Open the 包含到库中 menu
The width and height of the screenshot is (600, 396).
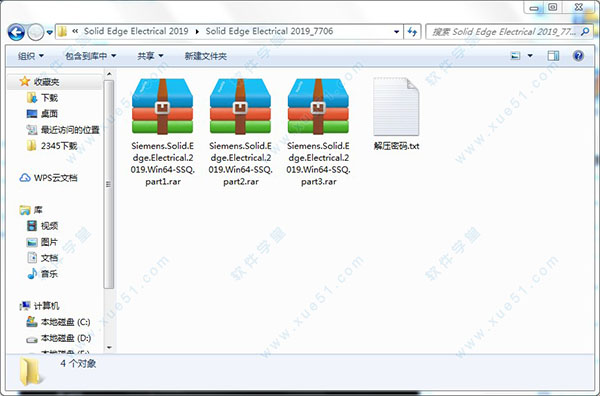tap(91, 56)
